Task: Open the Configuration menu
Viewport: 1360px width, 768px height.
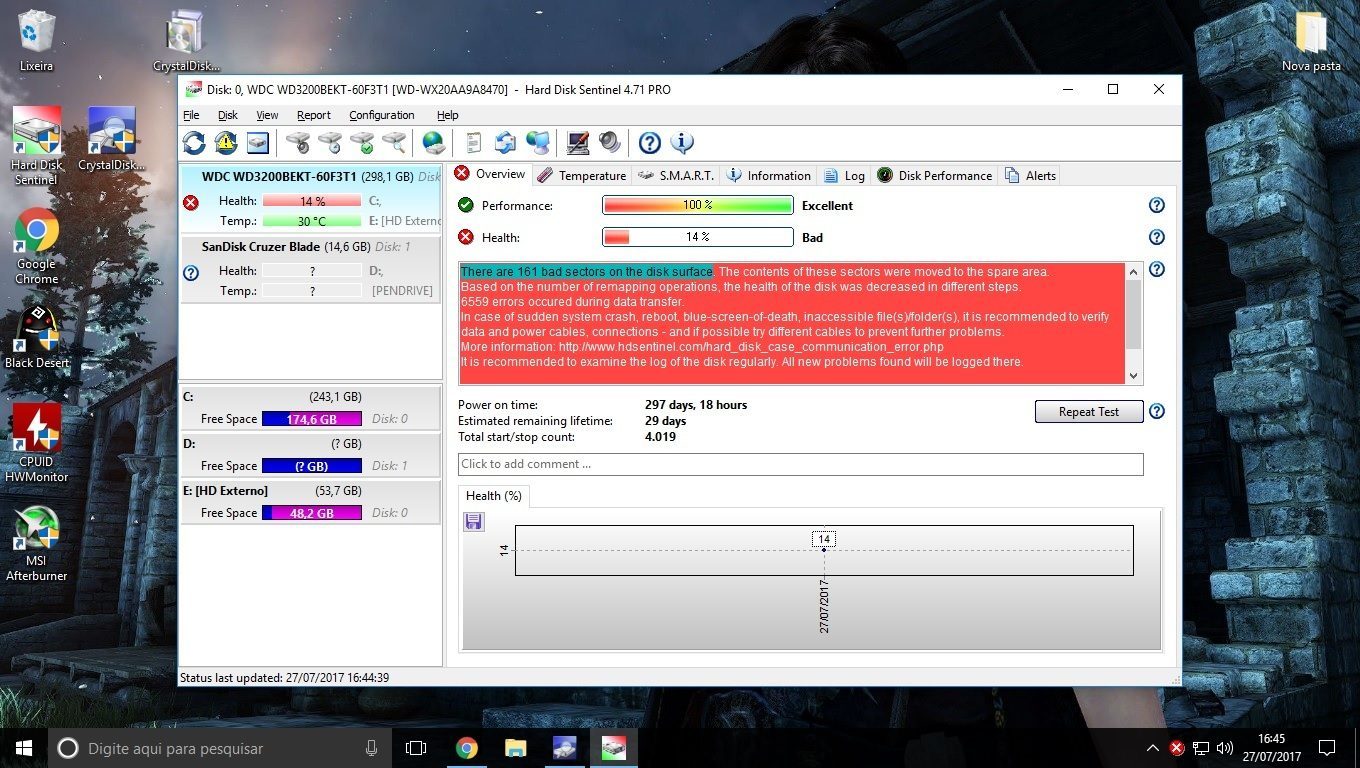Action: [382, 115]
